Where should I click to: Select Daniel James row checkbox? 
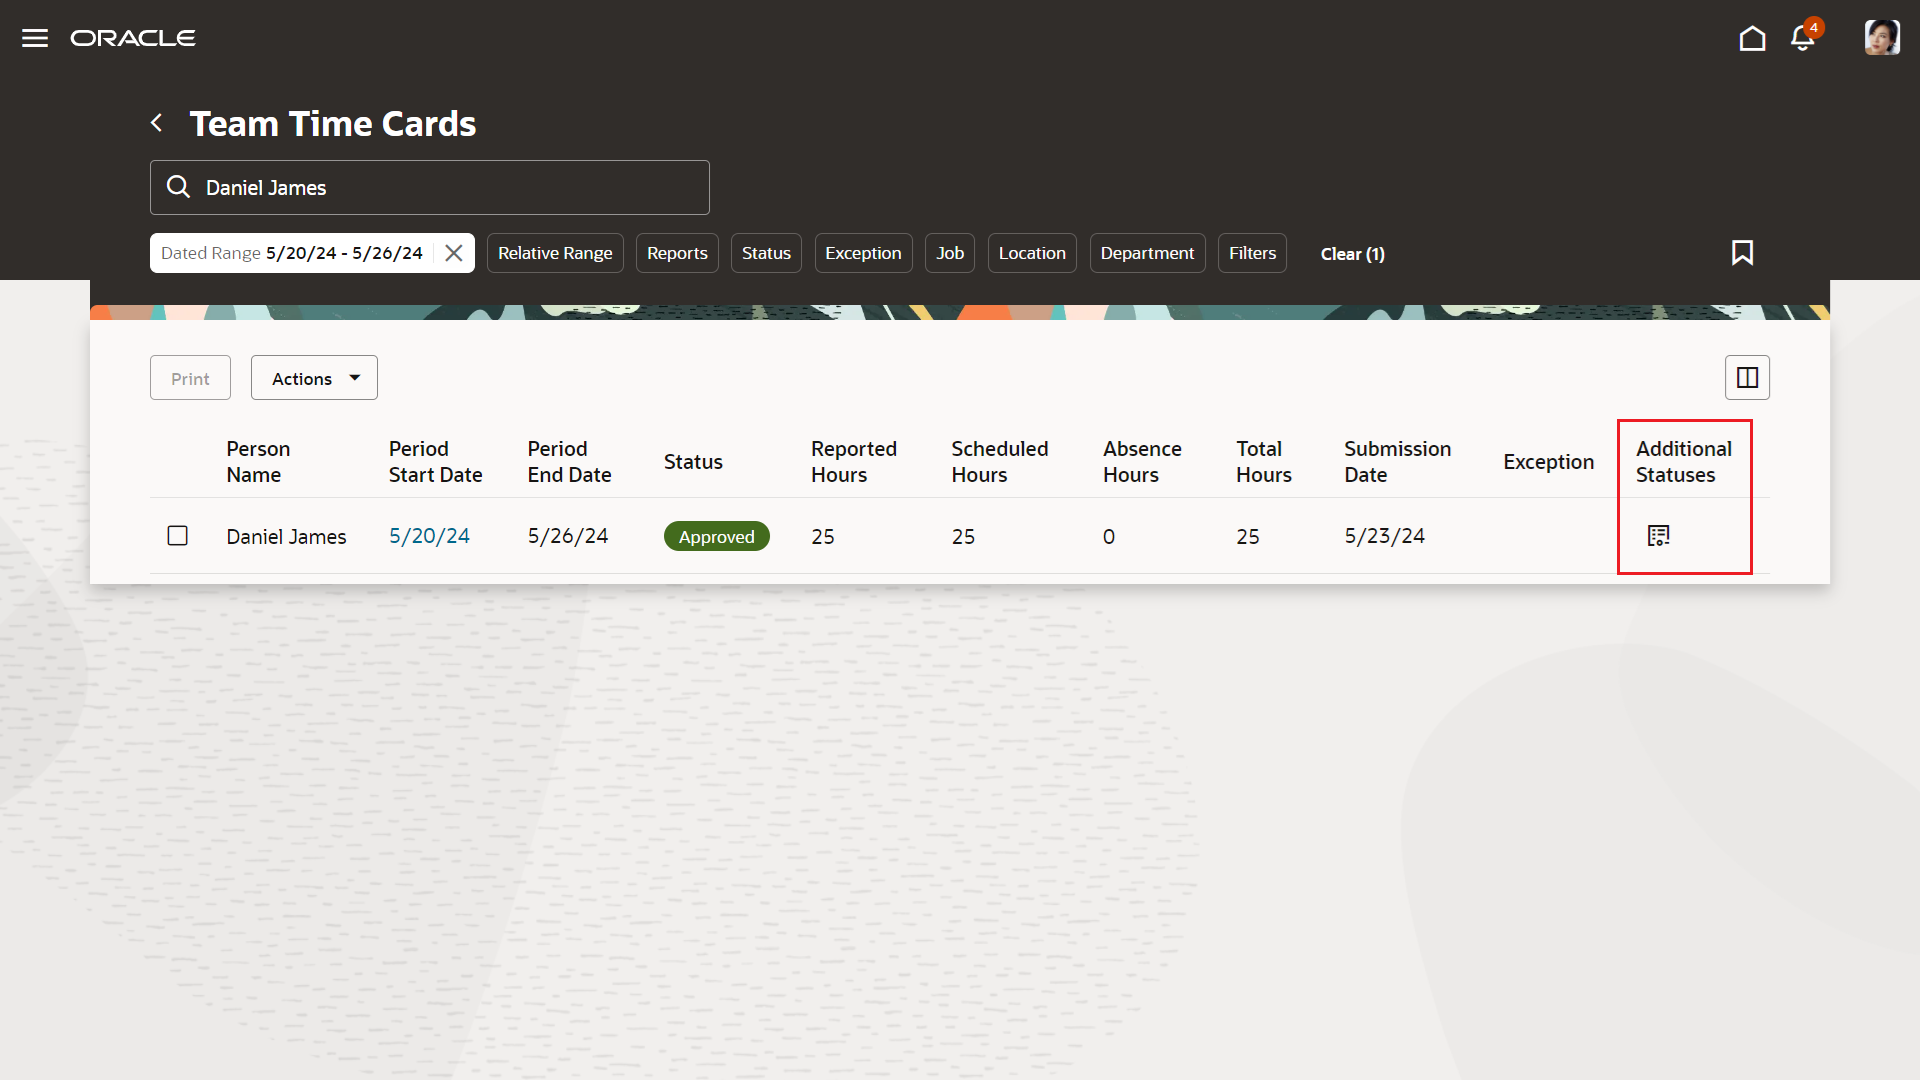(178, 536)
